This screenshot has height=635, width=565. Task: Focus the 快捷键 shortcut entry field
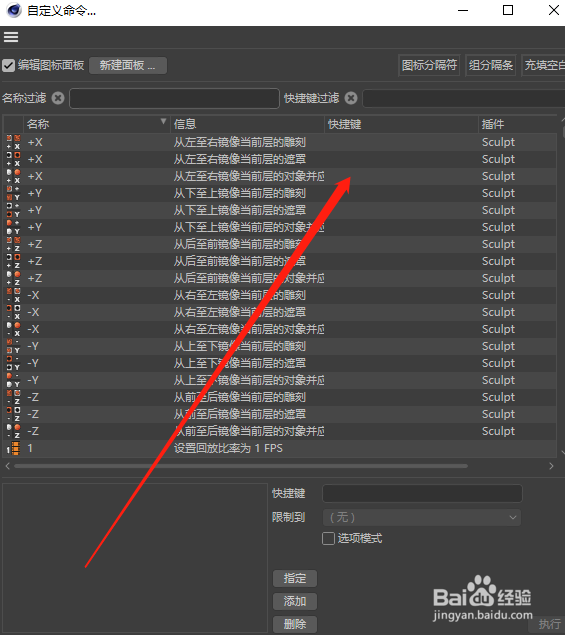[422, 493]
